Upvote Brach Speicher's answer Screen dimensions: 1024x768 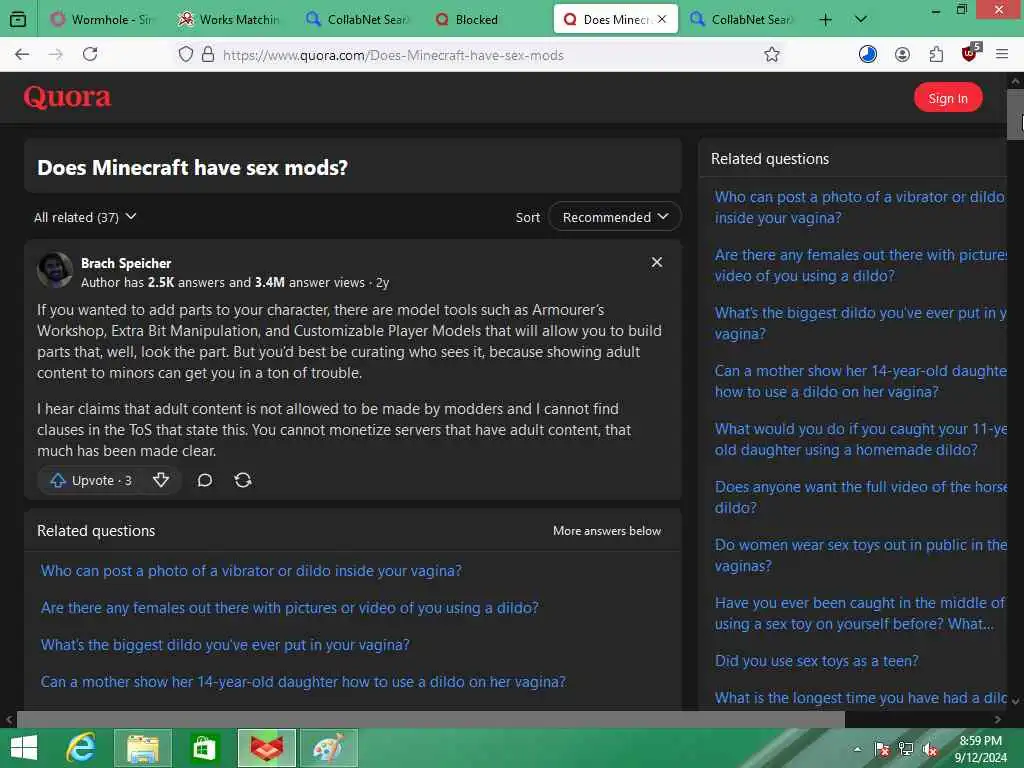pos(91,481)
